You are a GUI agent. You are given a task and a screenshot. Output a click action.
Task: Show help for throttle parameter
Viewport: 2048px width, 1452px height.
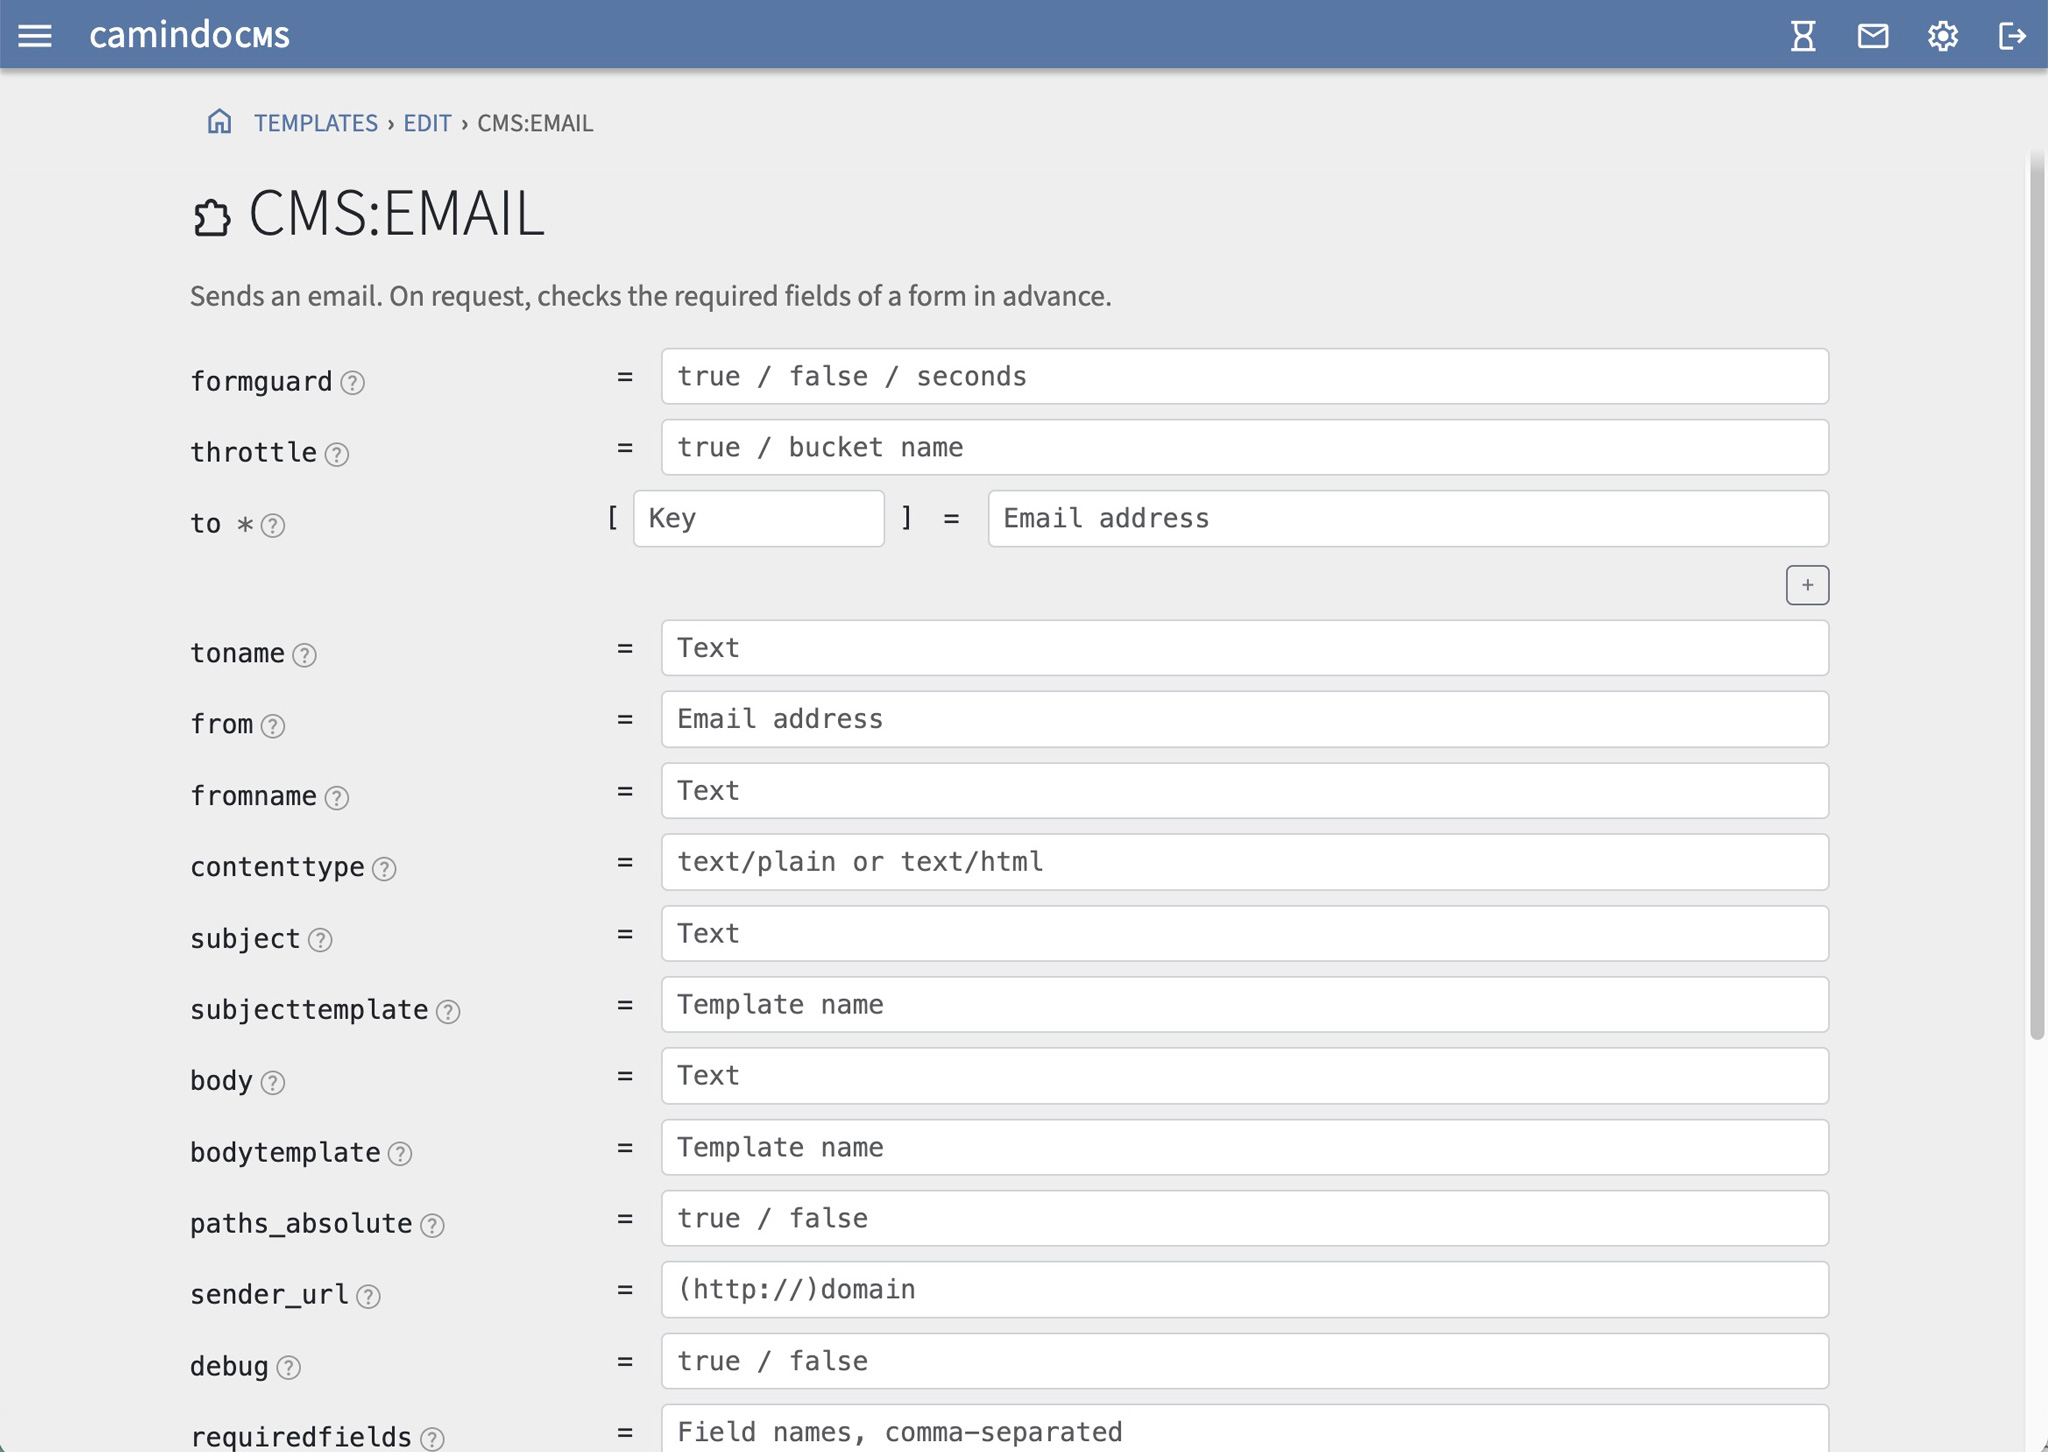click(337, 454)
